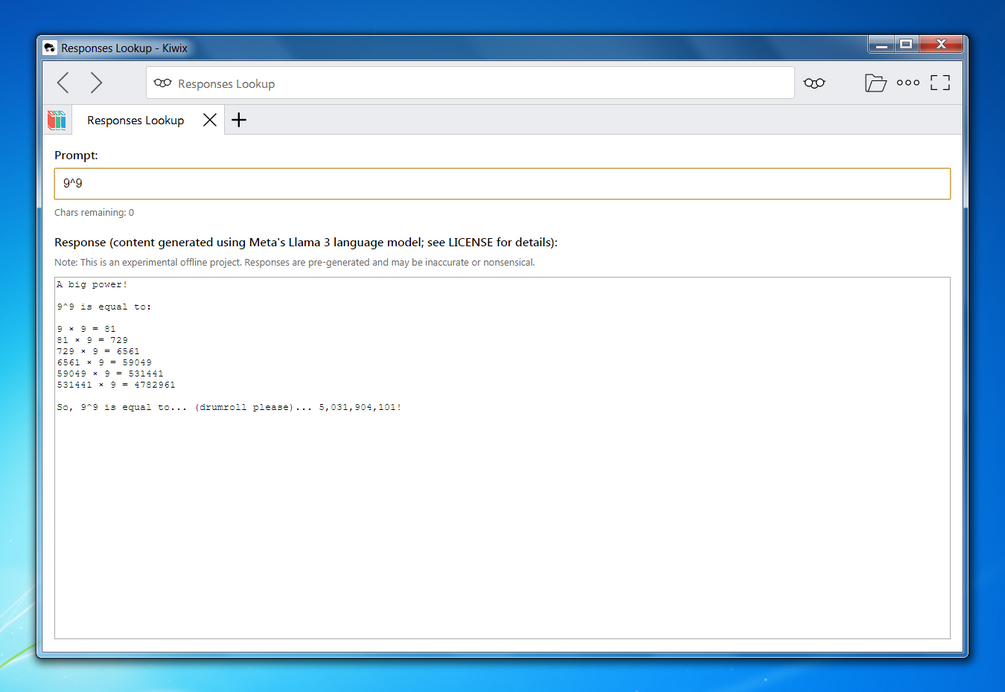
Task: Go forward with the right arrow
Action: click(96, 83)
